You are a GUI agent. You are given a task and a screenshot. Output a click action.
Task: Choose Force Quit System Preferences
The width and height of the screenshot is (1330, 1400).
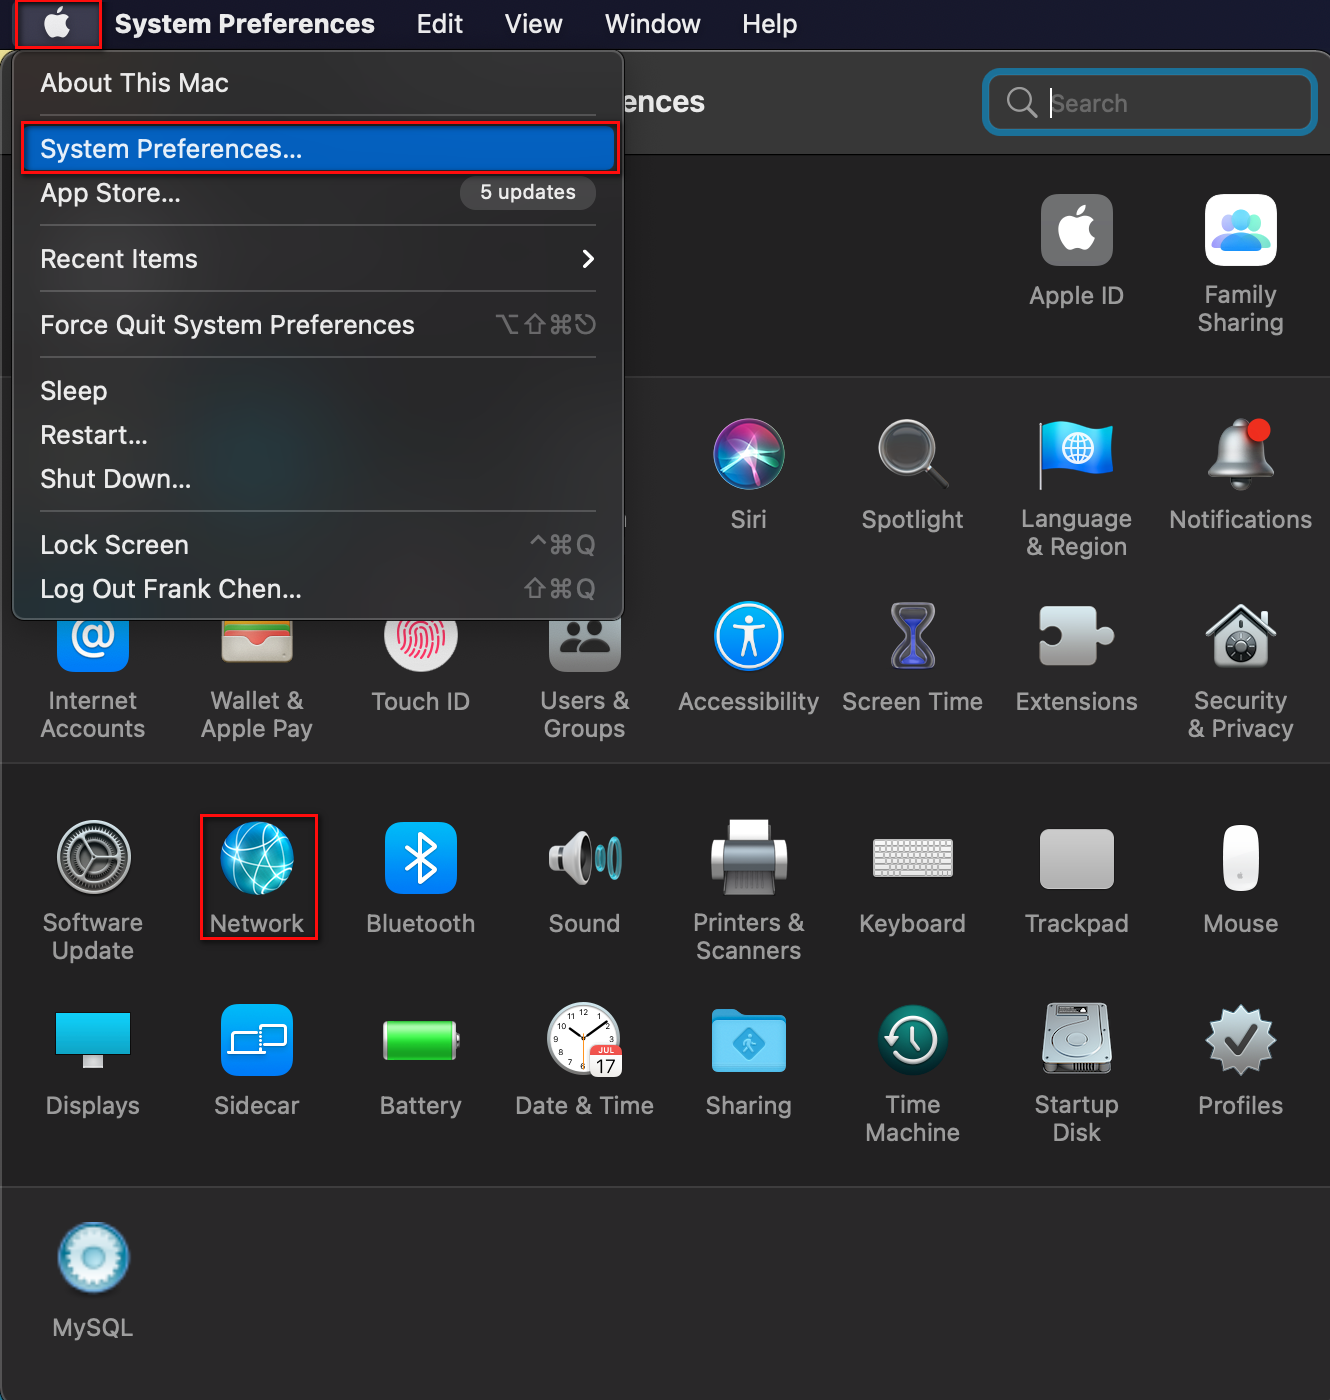[x=318, y=325]
